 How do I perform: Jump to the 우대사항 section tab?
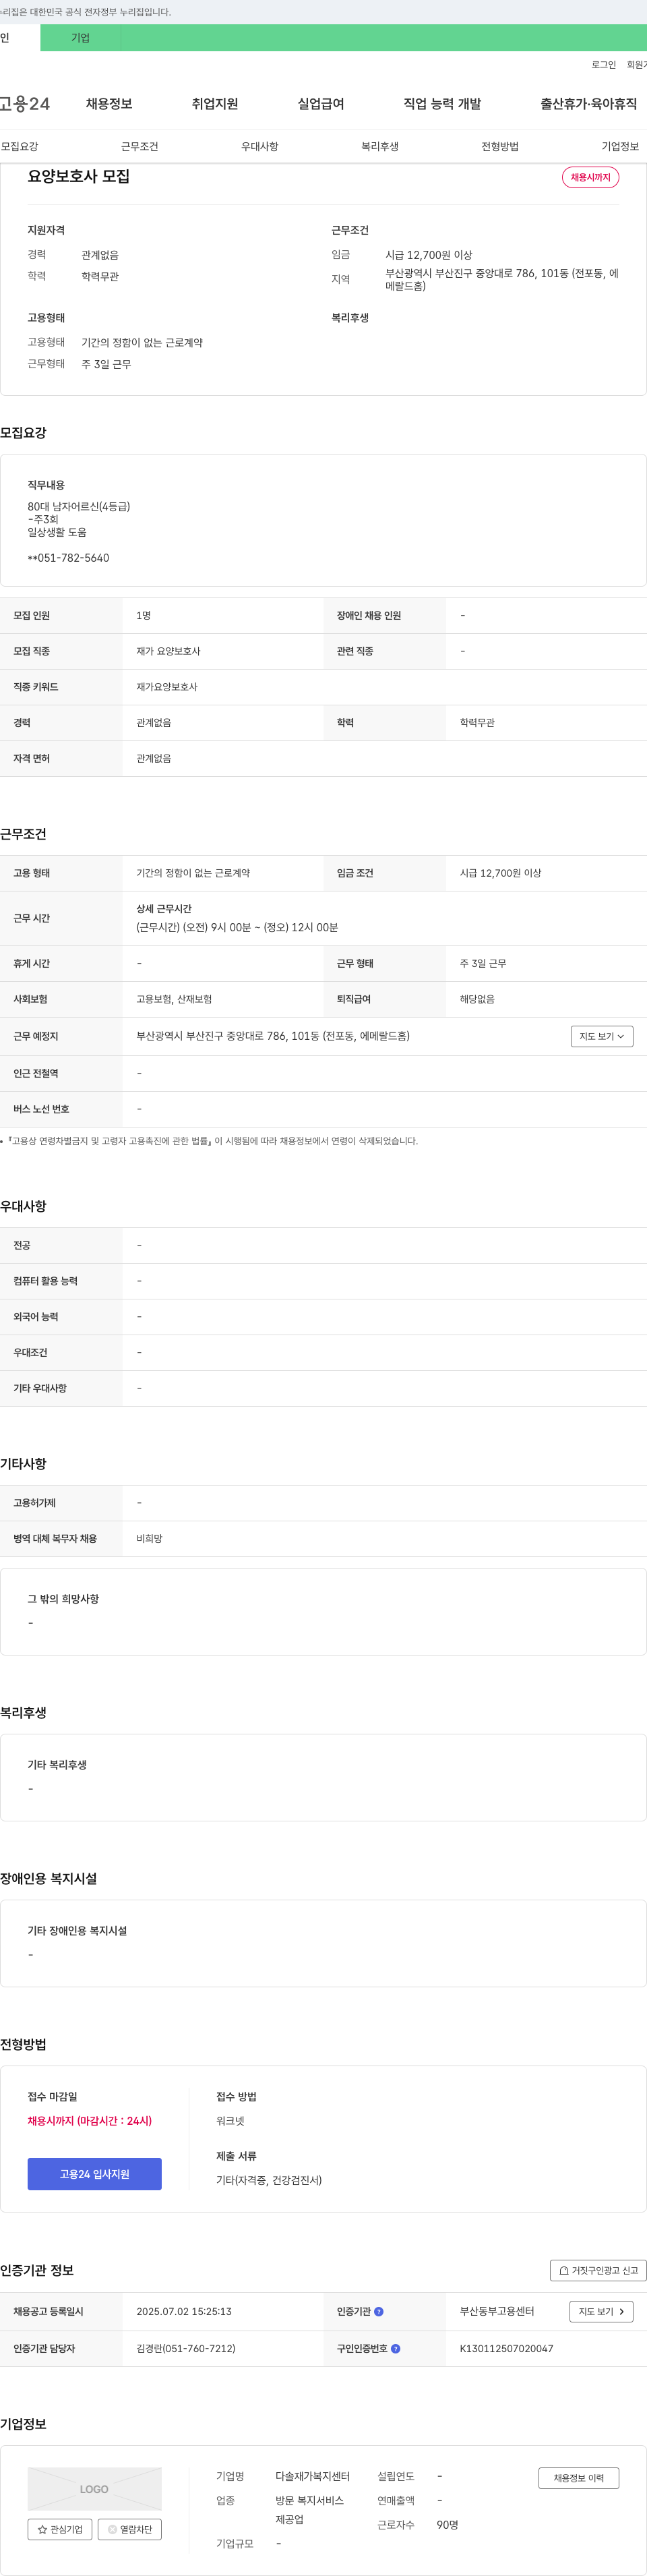tap(260, 146)
